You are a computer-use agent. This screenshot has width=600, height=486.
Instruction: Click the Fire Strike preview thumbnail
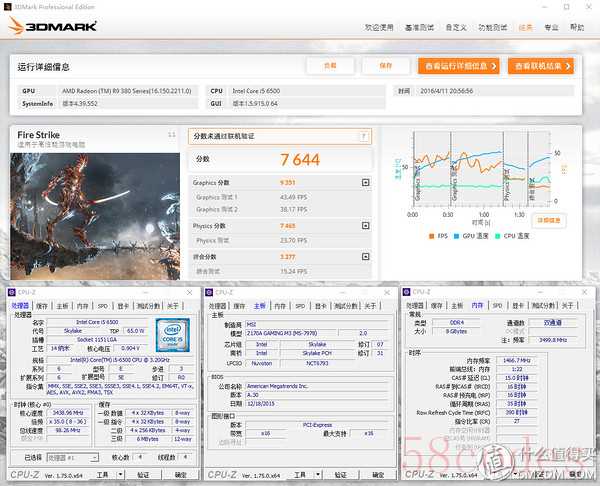tap(95, 216)
